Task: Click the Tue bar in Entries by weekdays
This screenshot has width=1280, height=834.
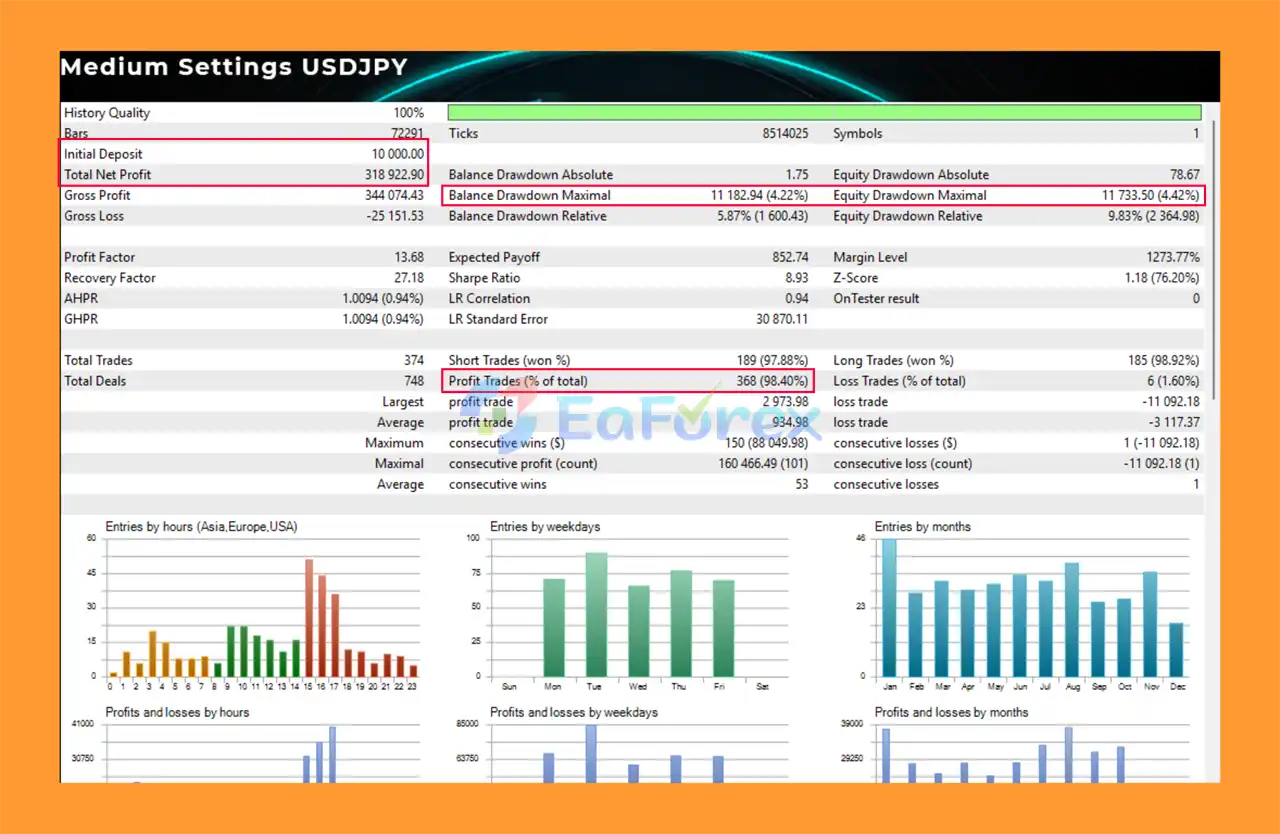Action: pos(596,614)
